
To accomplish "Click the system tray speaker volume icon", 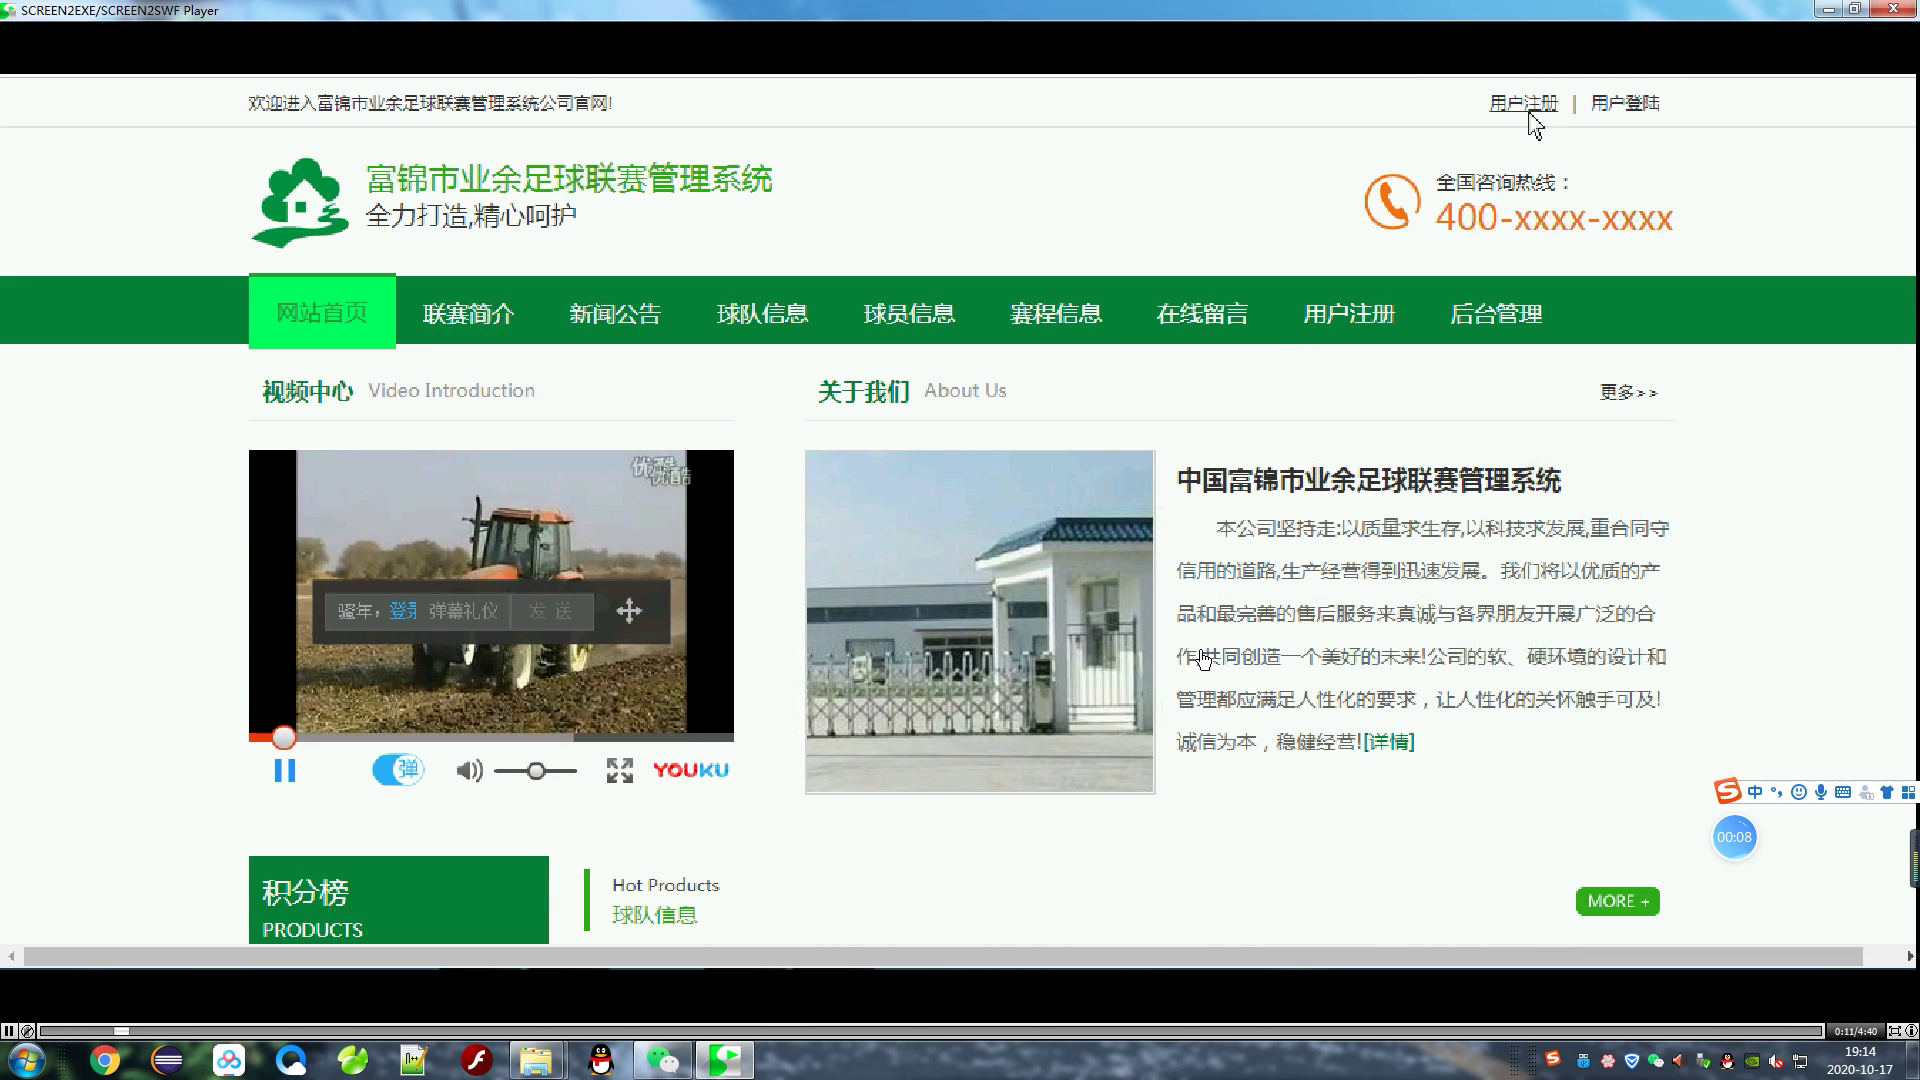I will coord(1776,1061).
